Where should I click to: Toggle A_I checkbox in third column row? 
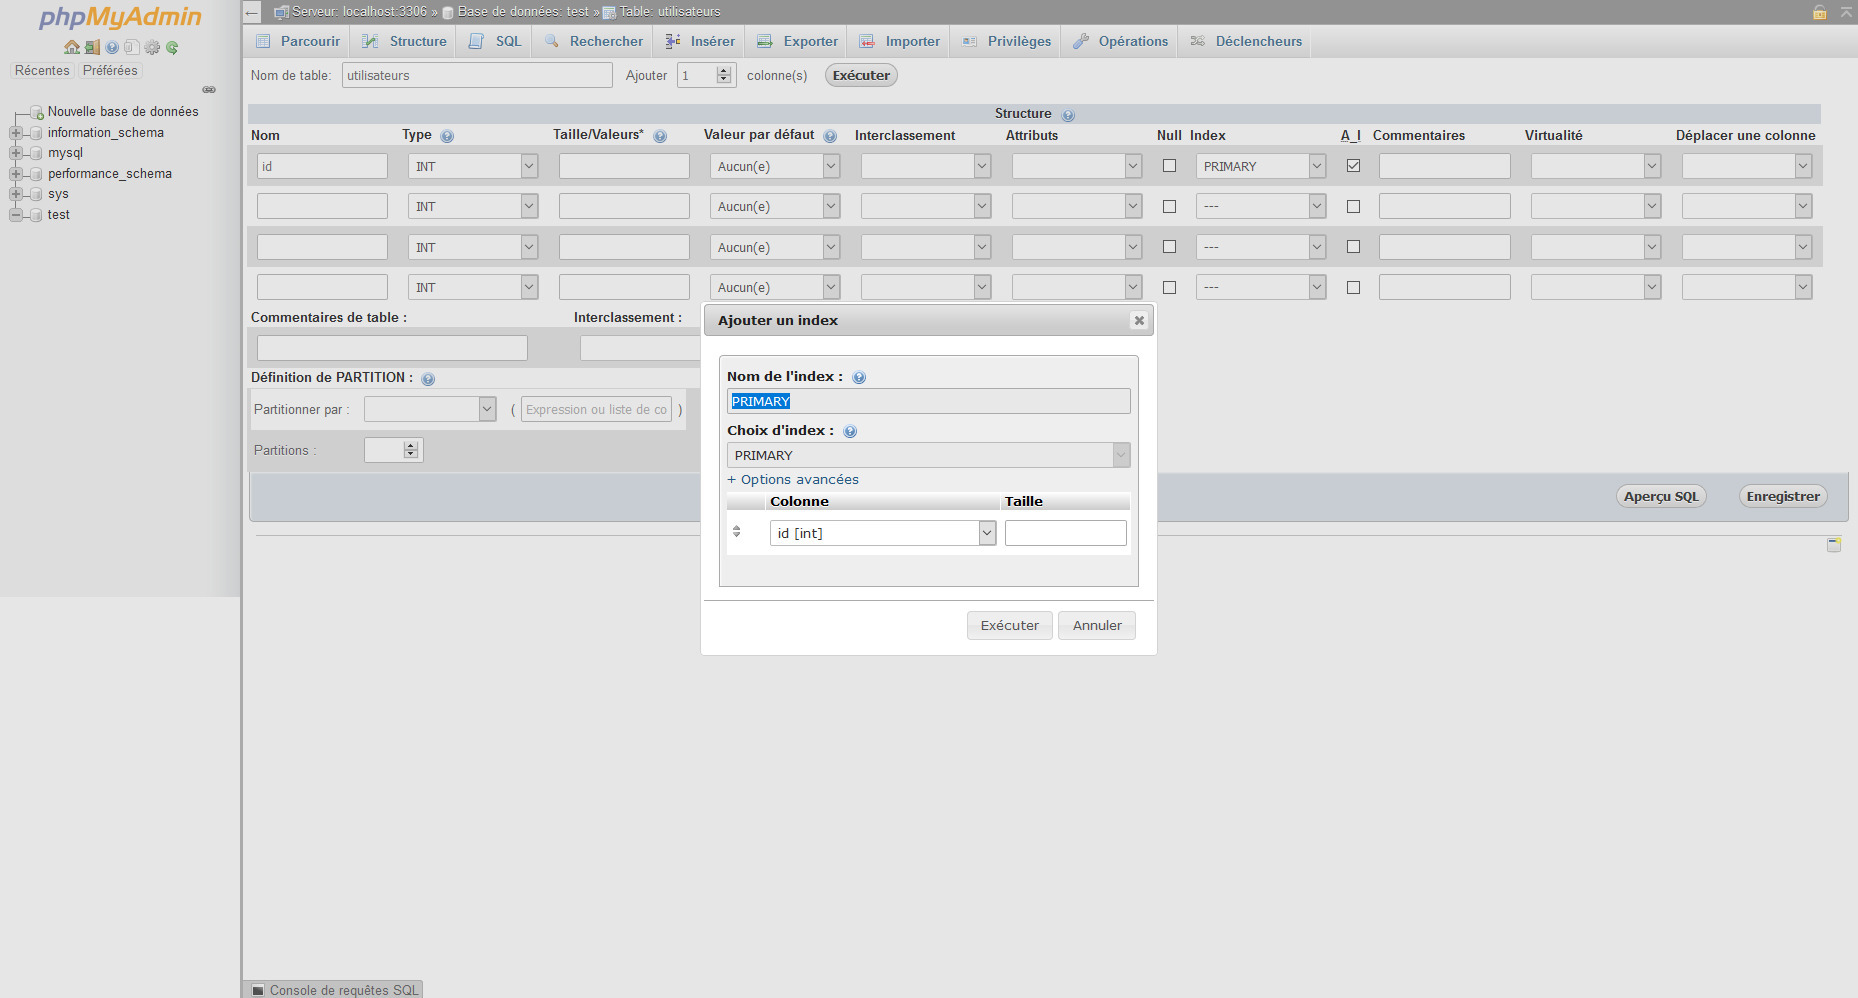[x=1353, y=246]
